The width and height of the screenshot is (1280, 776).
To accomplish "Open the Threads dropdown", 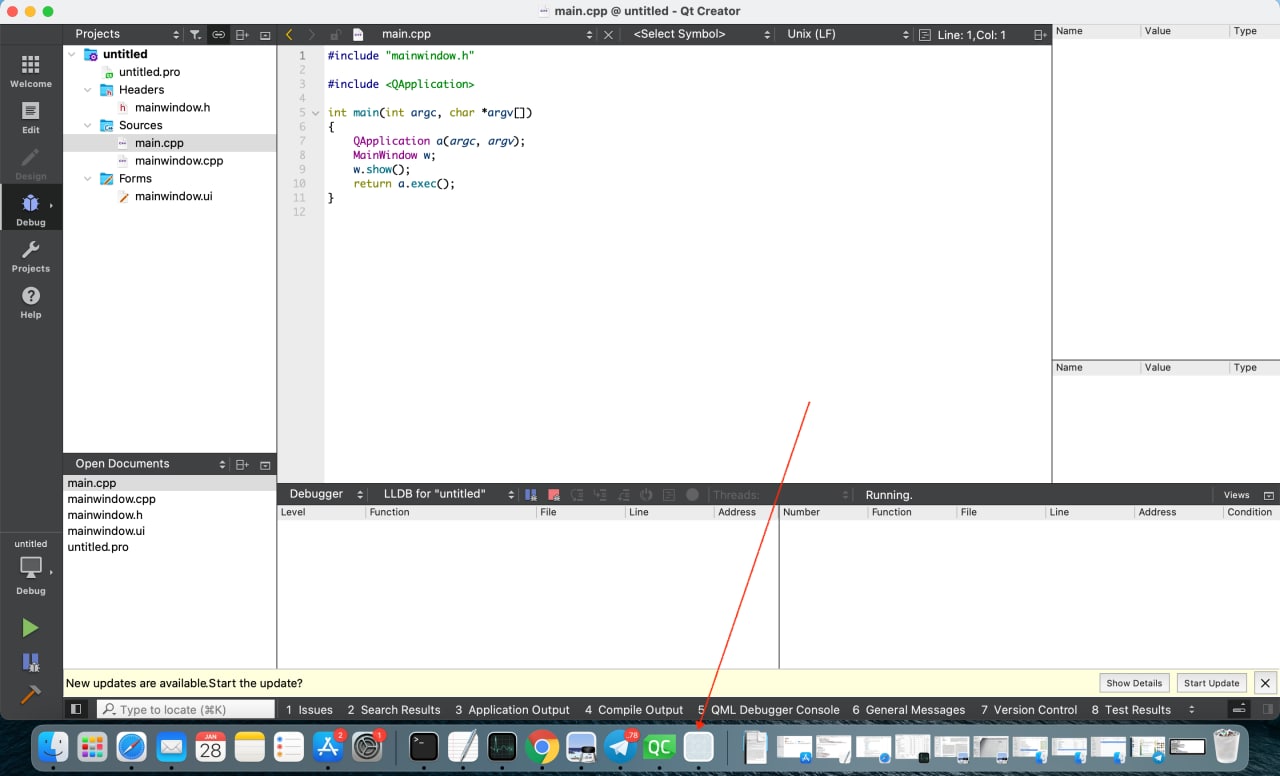I will click(780, 494).
